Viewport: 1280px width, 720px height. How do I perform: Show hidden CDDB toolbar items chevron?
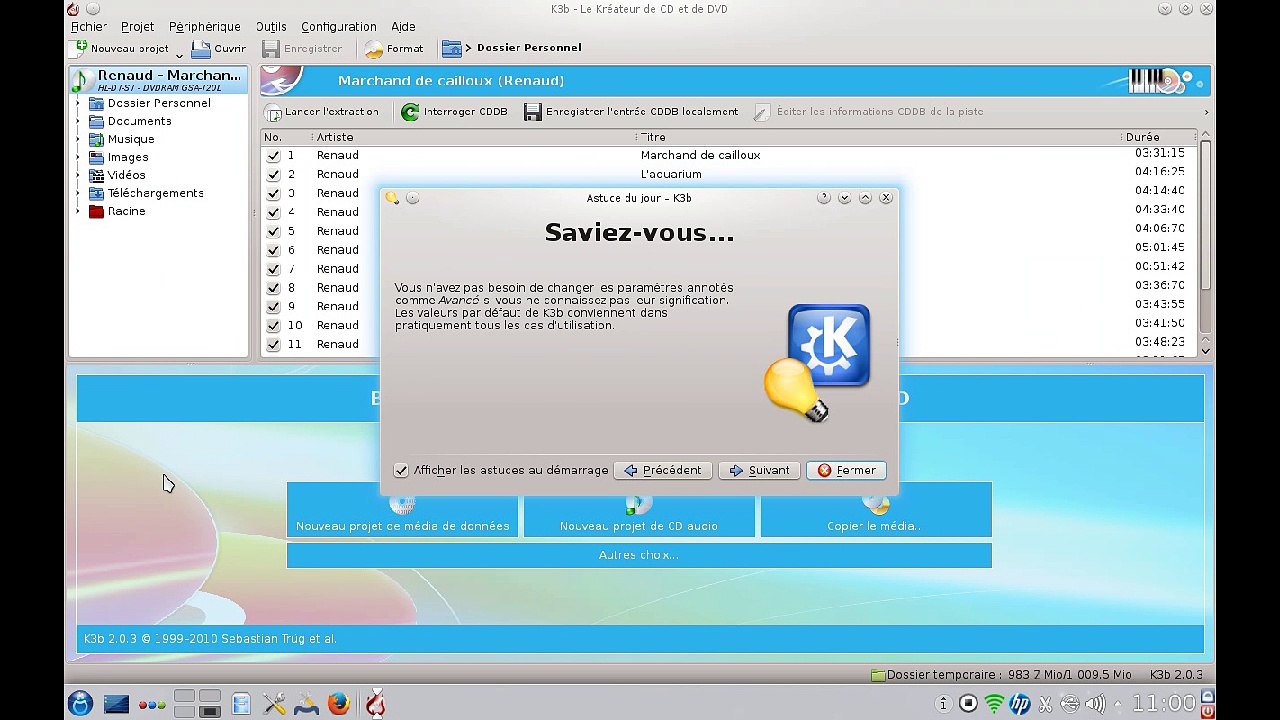[x=1206, y=112]
